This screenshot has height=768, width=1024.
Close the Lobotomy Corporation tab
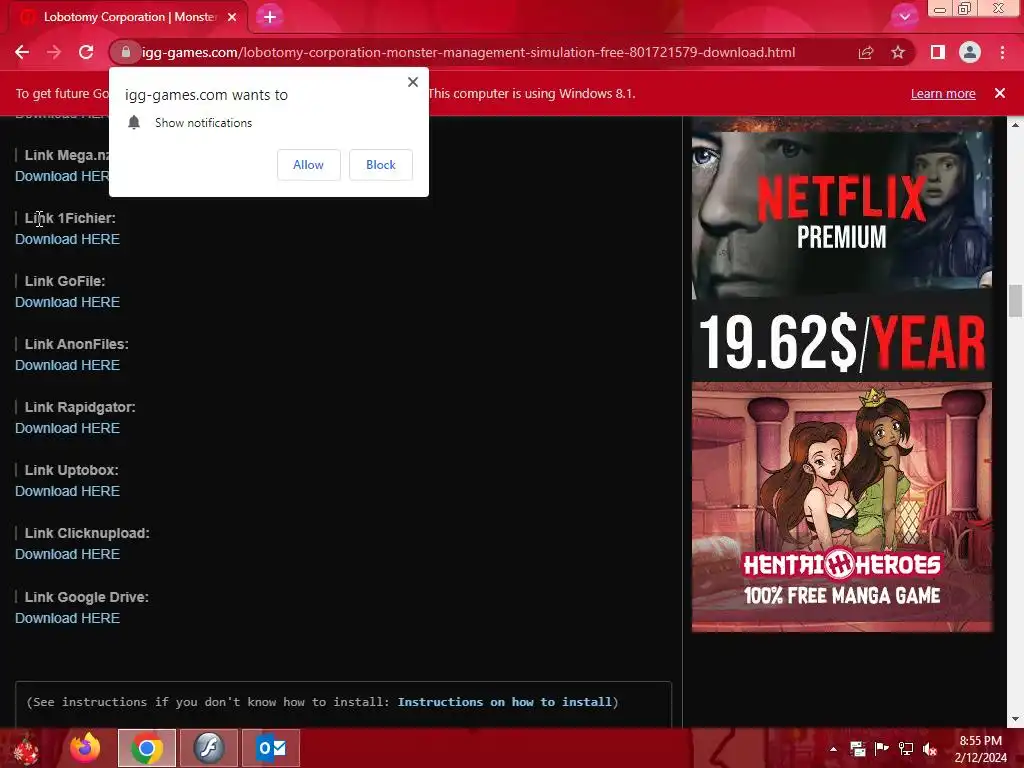(x=232, y=17)
